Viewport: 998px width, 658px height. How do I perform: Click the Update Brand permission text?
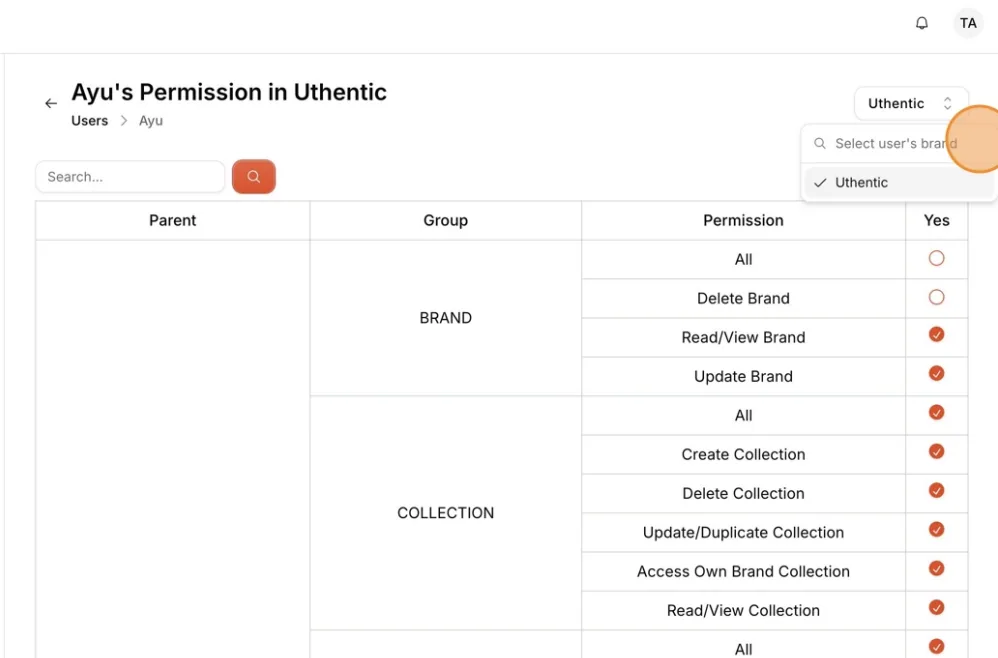point(743,376)
